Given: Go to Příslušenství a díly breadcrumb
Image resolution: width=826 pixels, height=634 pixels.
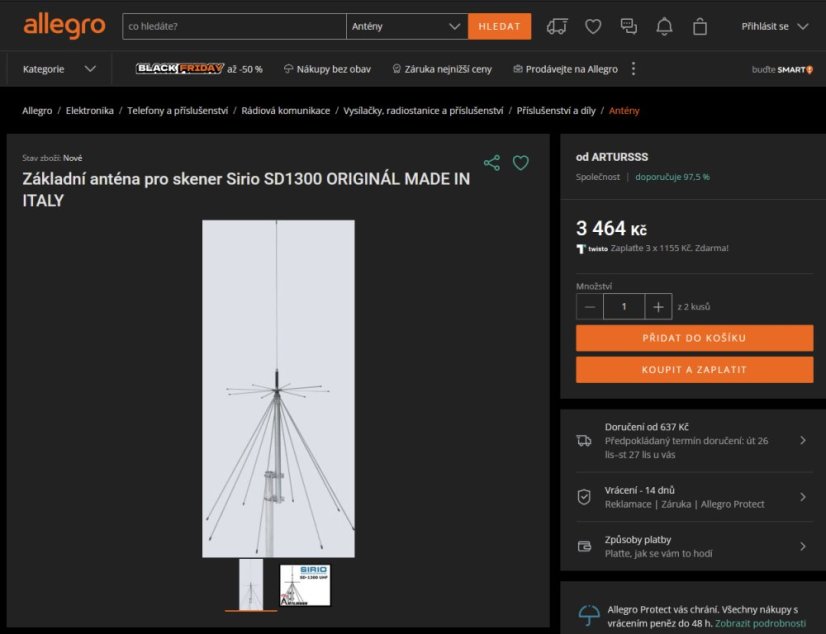Looking at the screenshot, I should tap(556, 111).
